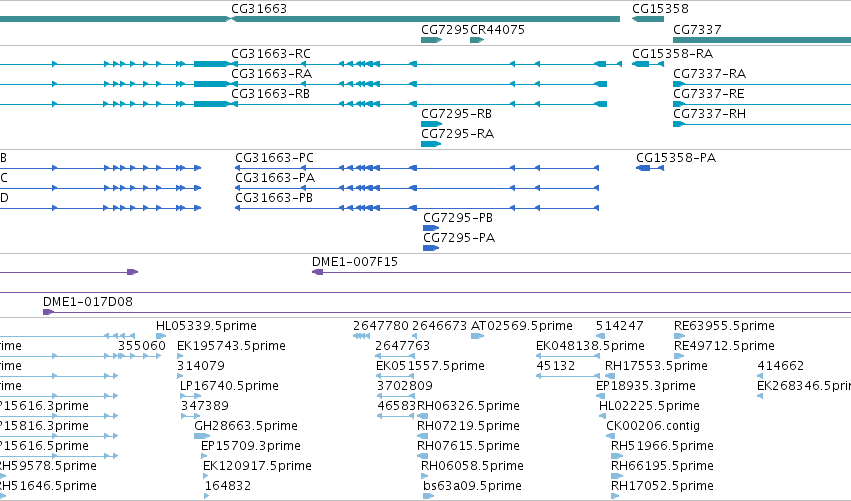851x501 pixels.
Task: Select transcript CG31663-RB
Action: click(270, 94)
